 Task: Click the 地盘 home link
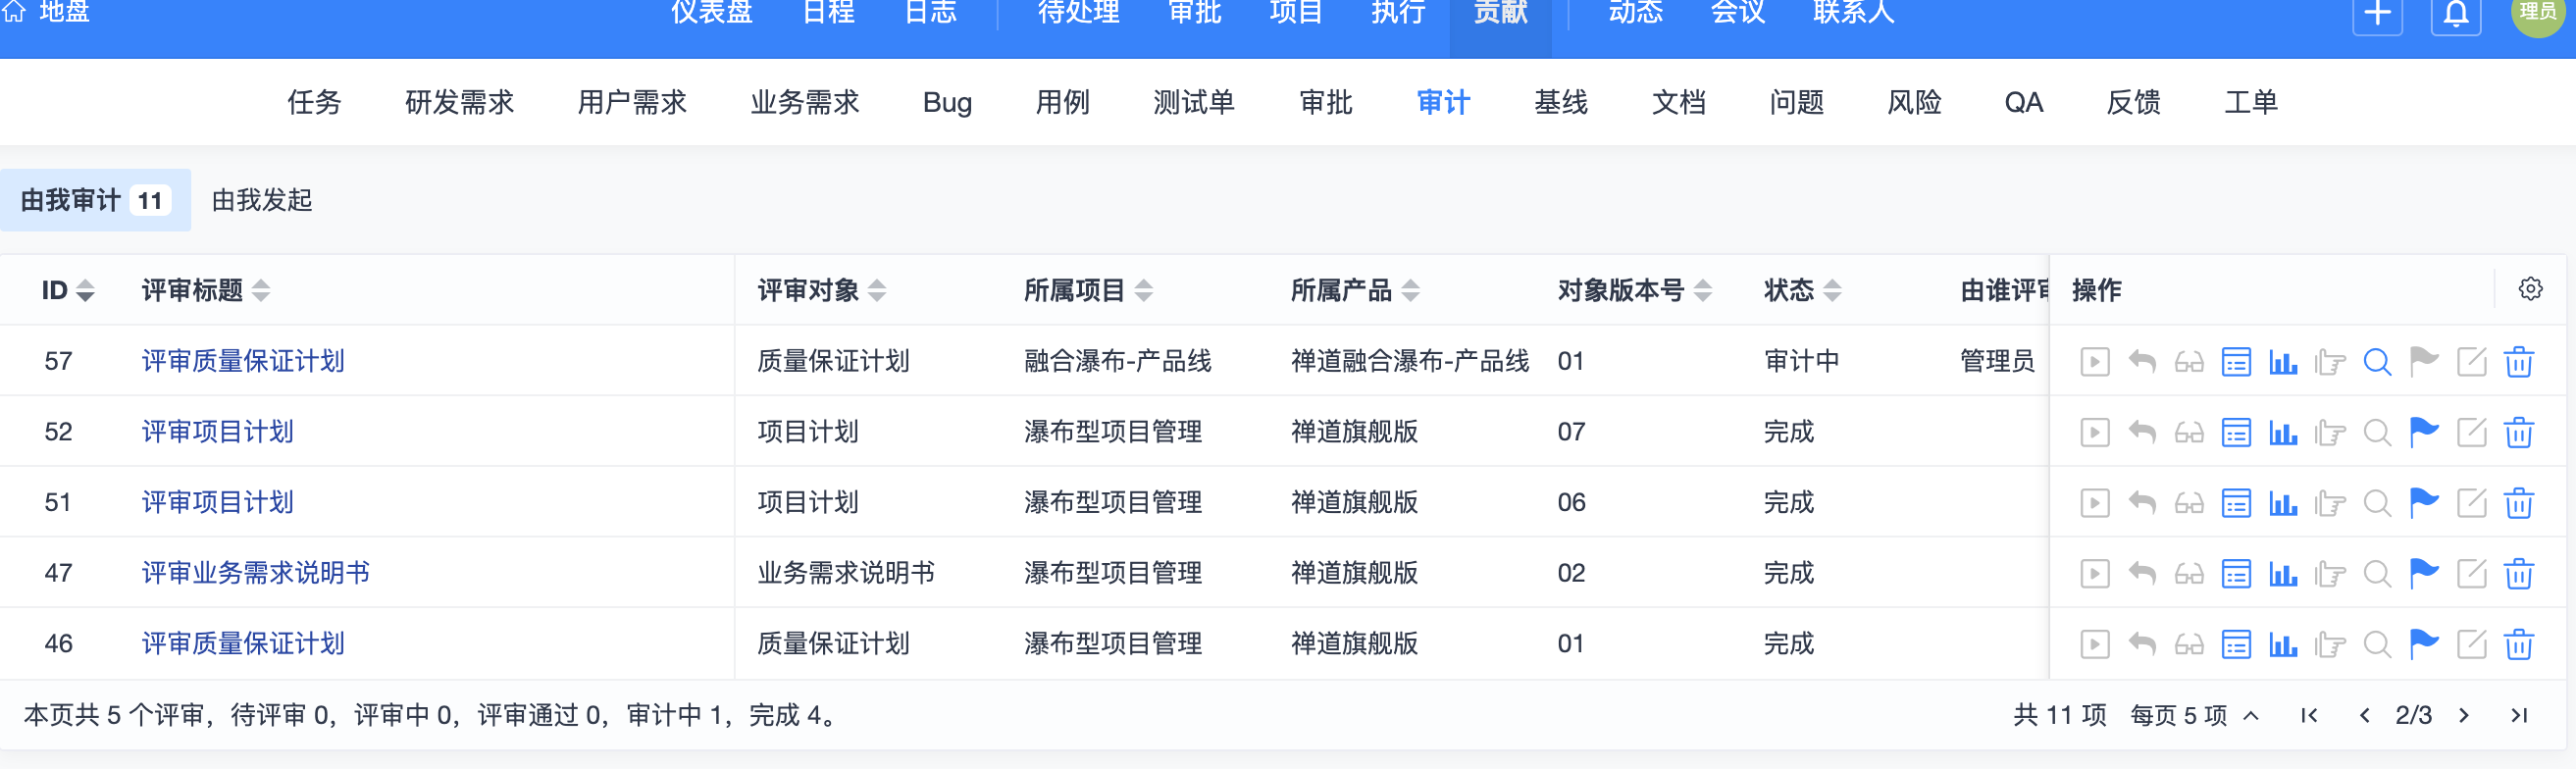(48, 12)
